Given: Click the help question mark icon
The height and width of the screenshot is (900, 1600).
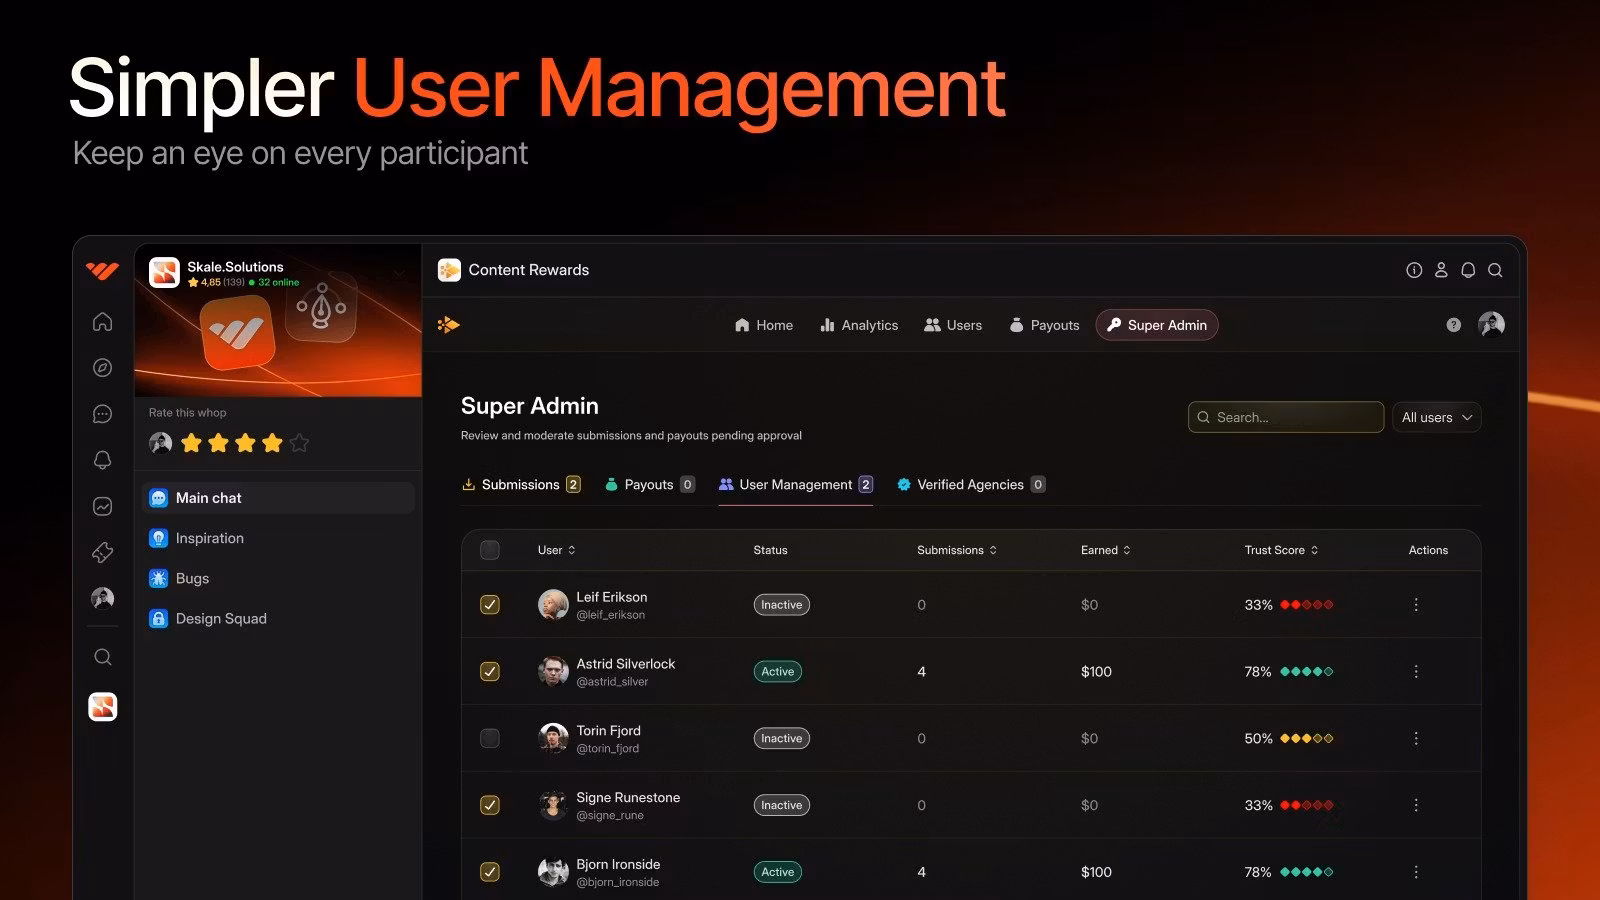Looking at the screenshot, I should point(1453,325).
